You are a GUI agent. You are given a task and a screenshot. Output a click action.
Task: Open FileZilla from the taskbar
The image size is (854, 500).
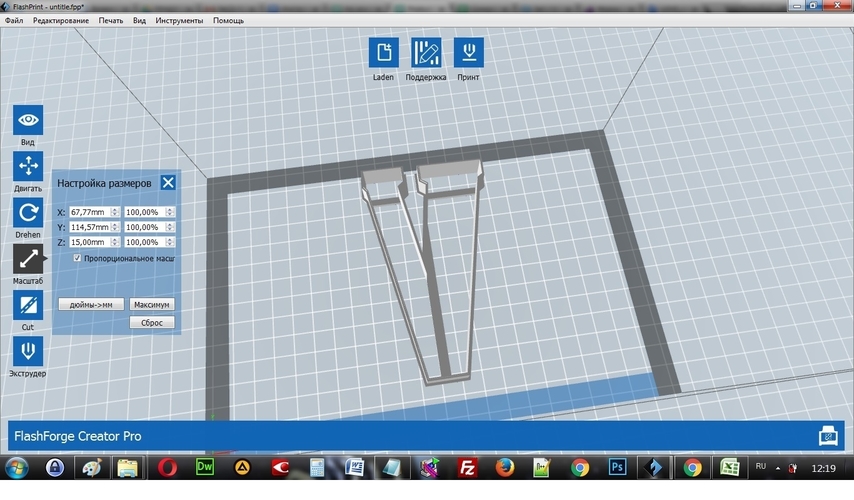point(467,468)
